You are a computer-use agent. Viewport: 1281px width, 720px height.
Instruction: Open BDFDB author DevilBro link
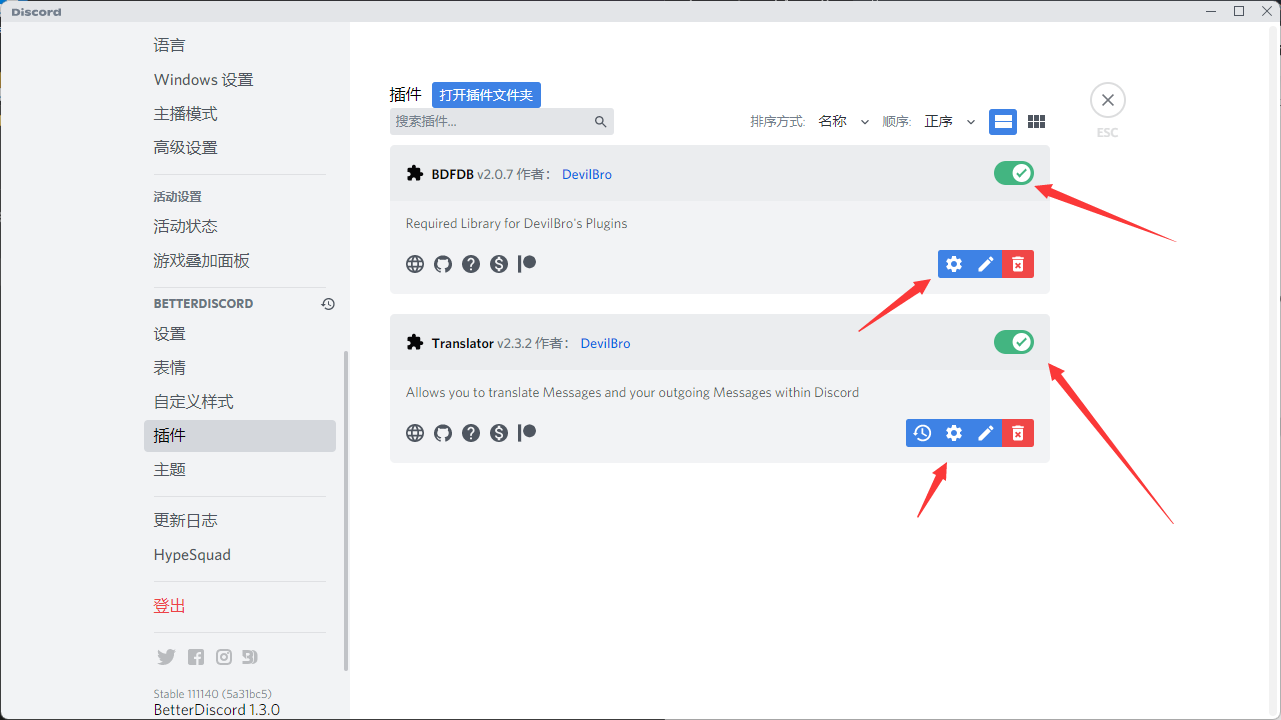[587, 174]
